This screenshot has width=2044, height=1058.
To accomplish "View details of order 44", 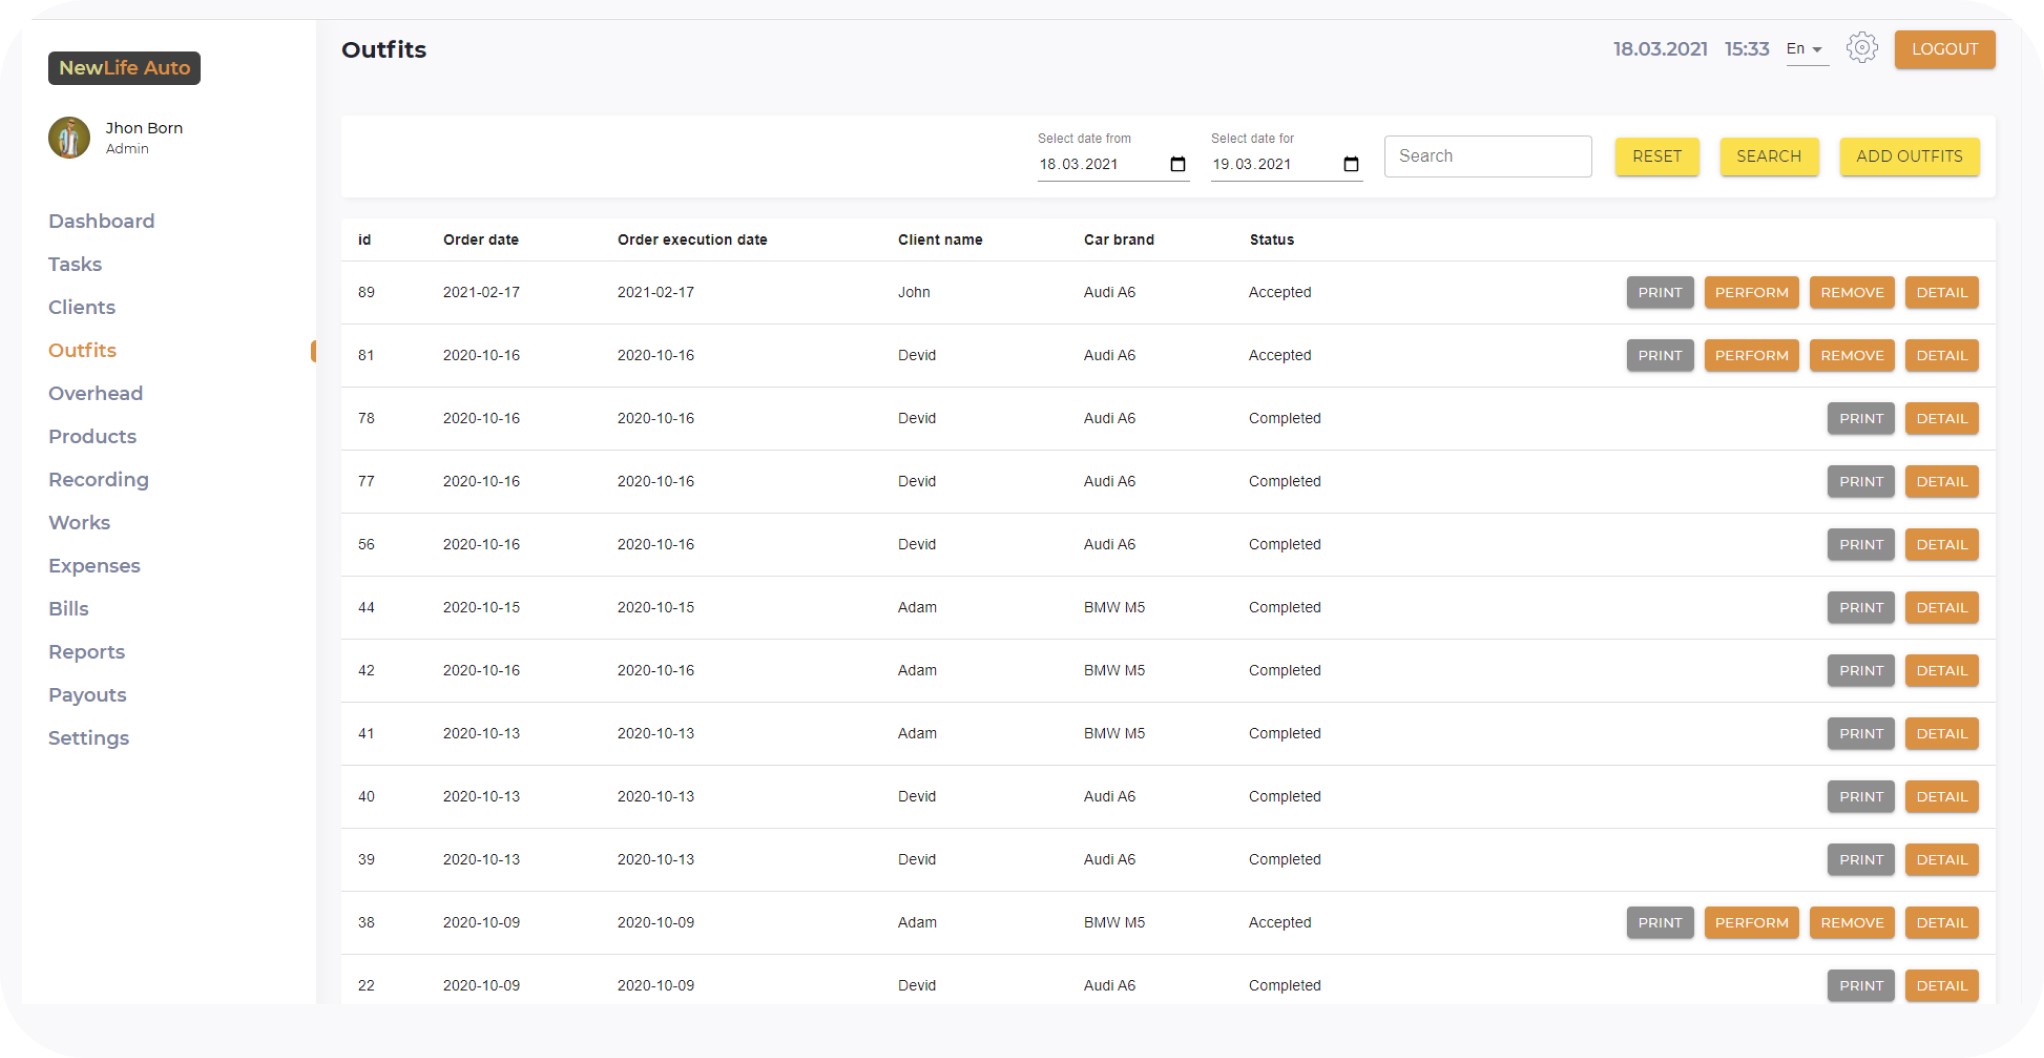I will pyautogui.click(x=1941, y=607).
